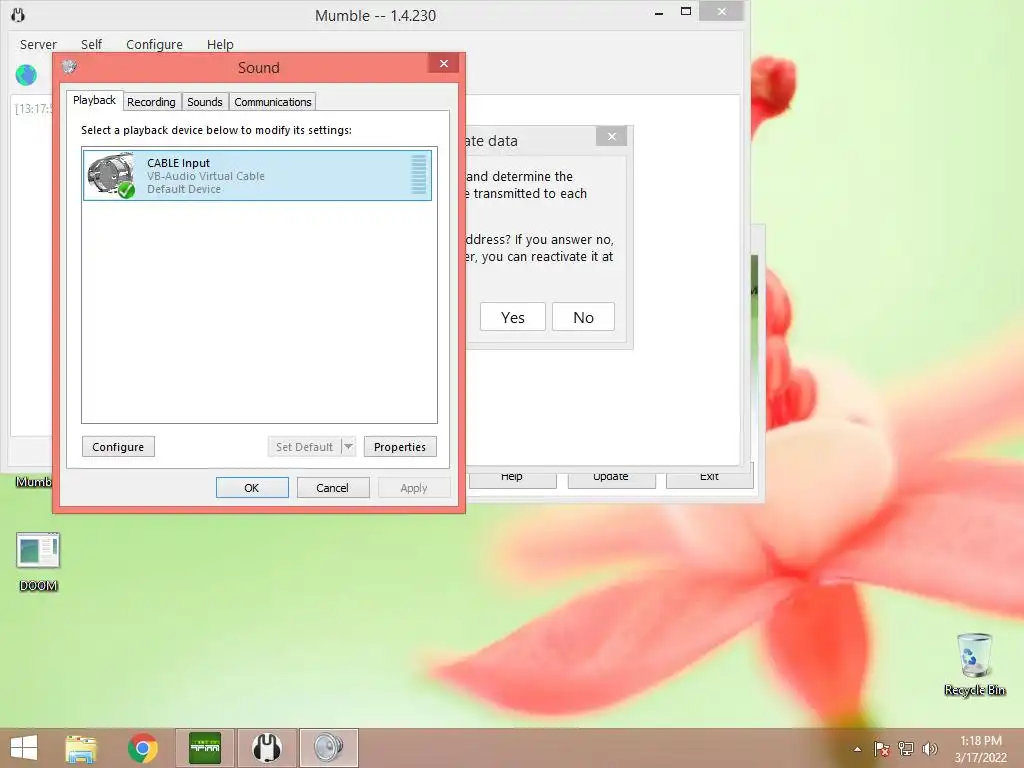1024x768 pixels.
Task: Switch to the Sound speaker taskbar item
Action: click(x=328, y=748)
